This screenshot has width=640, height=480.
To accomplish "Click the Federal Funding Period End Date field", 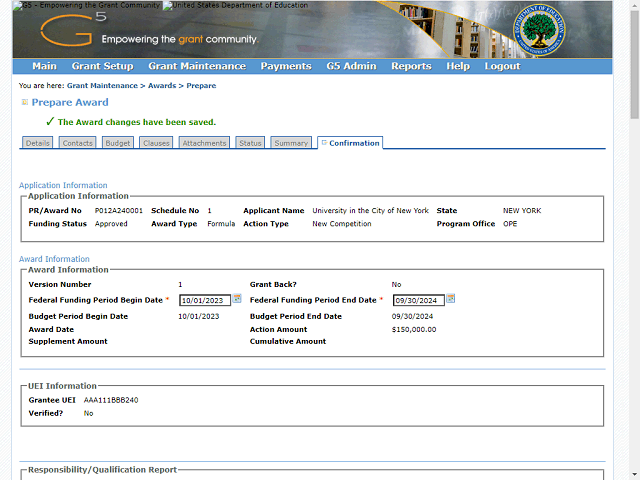I will click(x=418, y=300).
